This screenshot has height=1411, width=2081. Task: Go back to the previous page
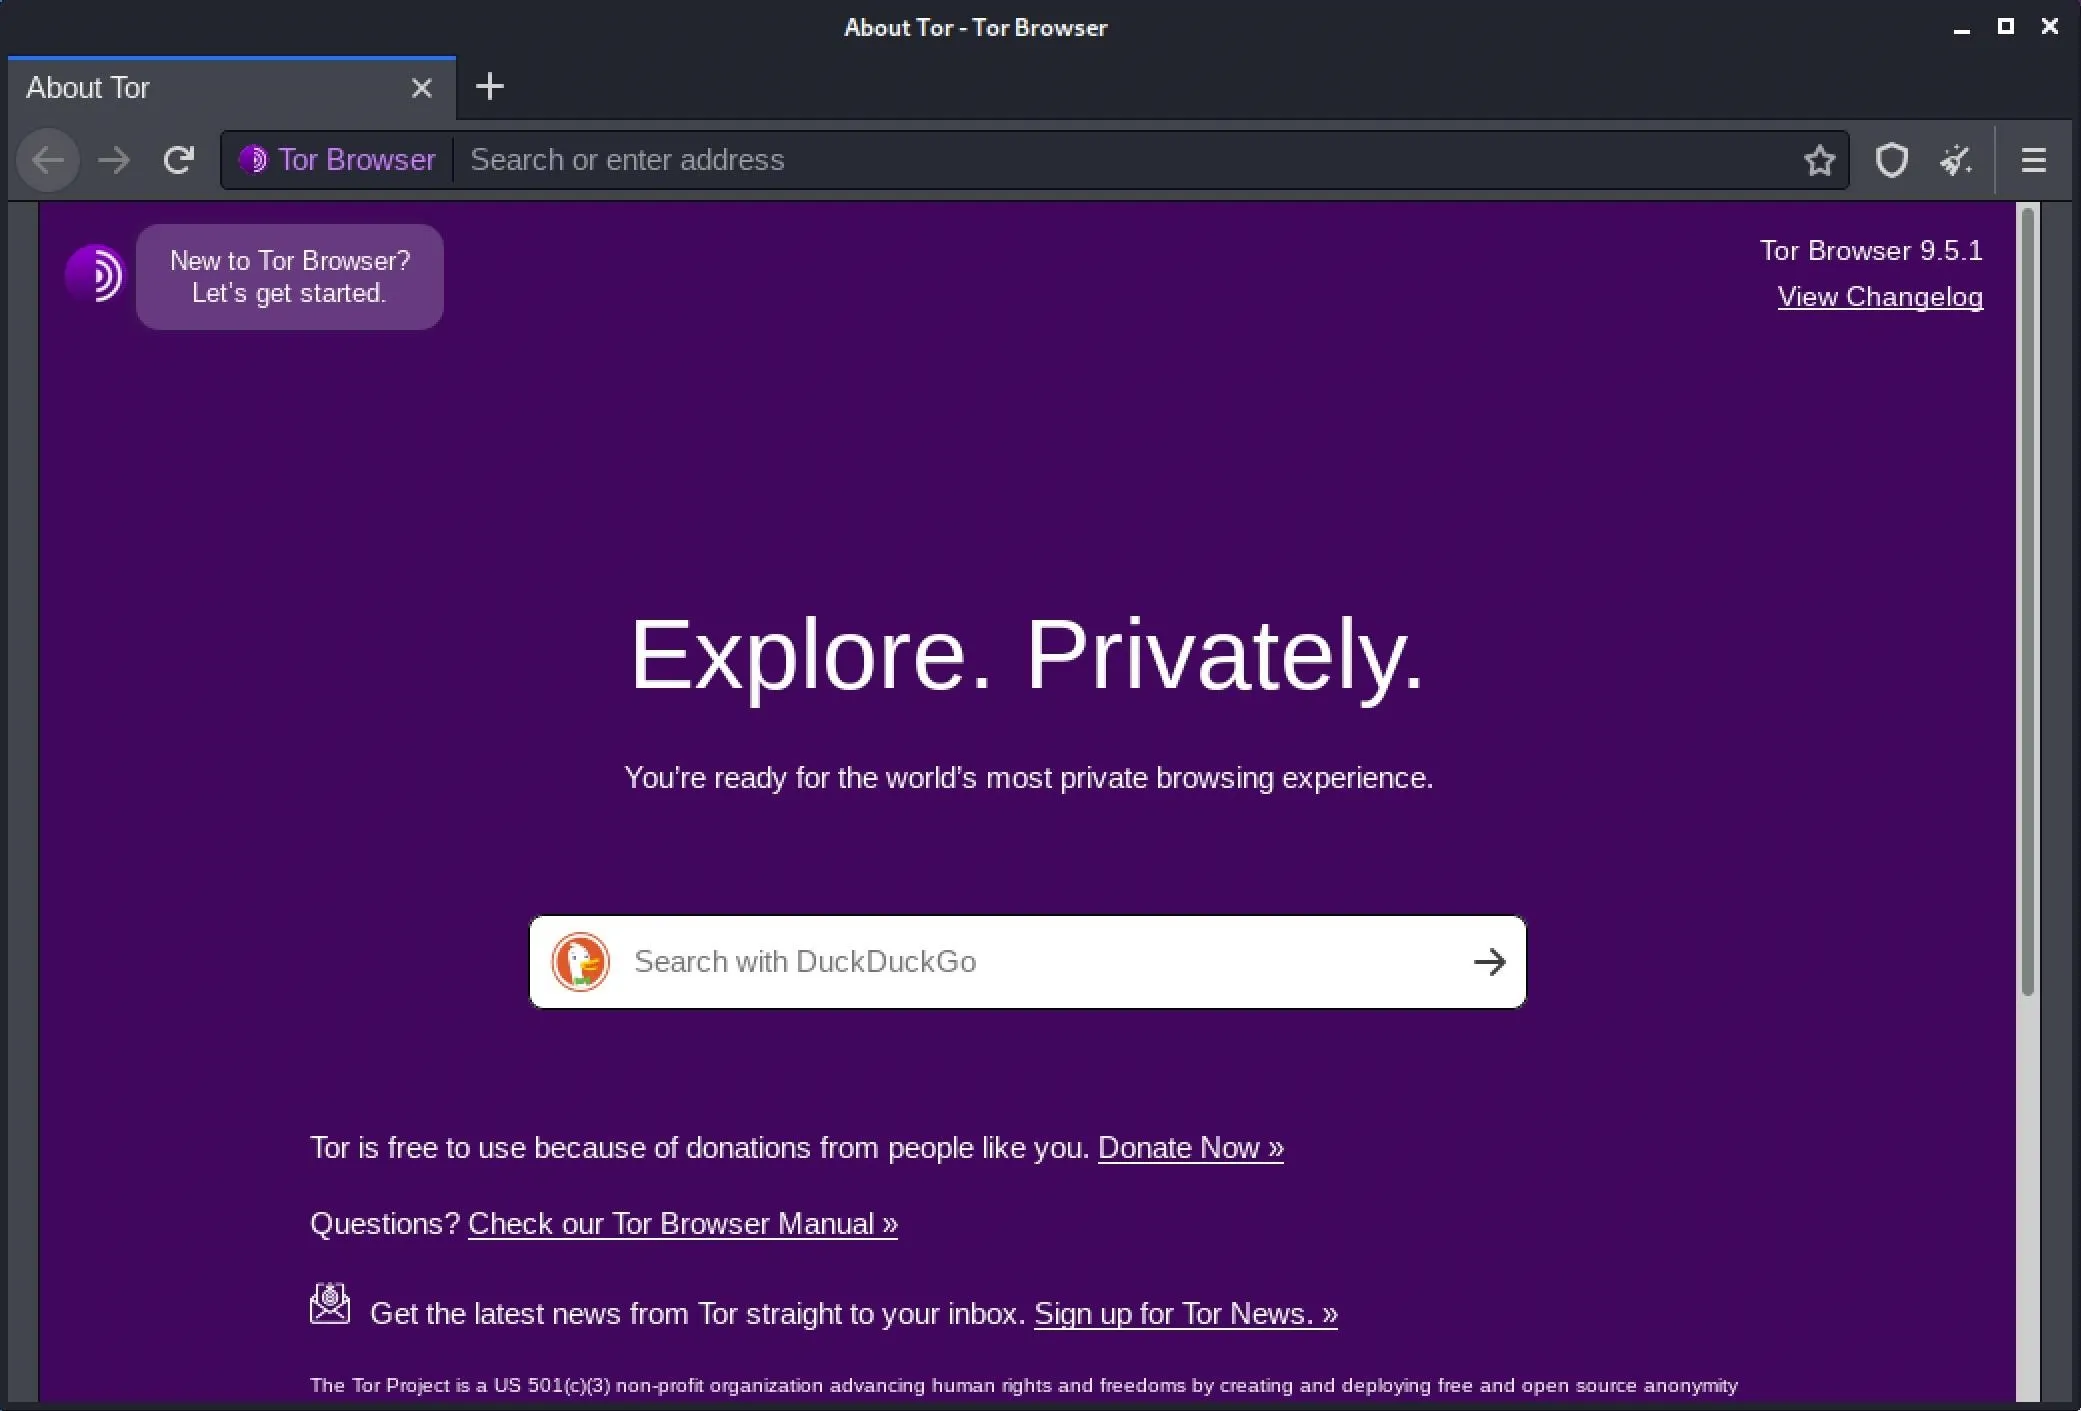pyautogui.click(x=48, y=160)
